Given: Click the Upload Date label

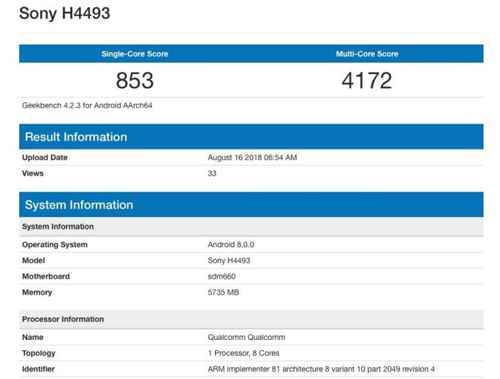Looking at the screenshot, I should (x=45, y=157).
